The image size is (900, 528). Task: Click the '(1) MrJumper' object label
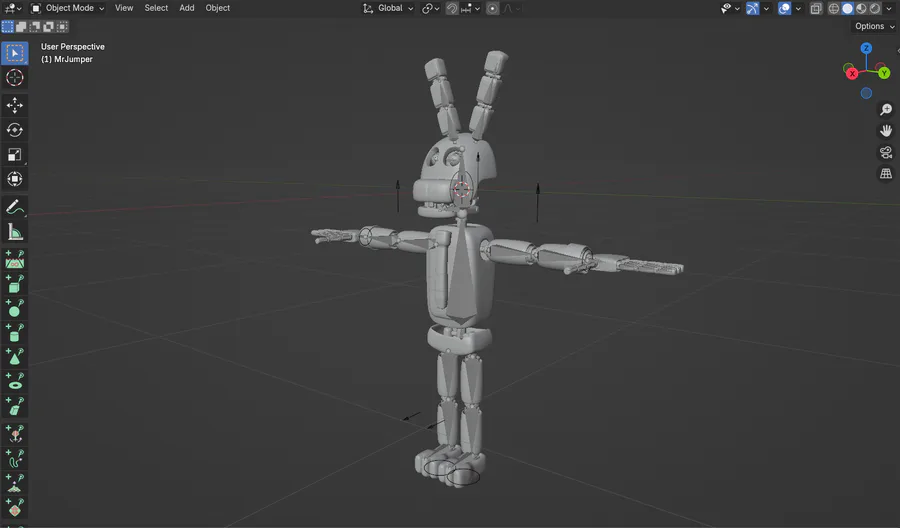pyautogui.click(x=67, y=59)
